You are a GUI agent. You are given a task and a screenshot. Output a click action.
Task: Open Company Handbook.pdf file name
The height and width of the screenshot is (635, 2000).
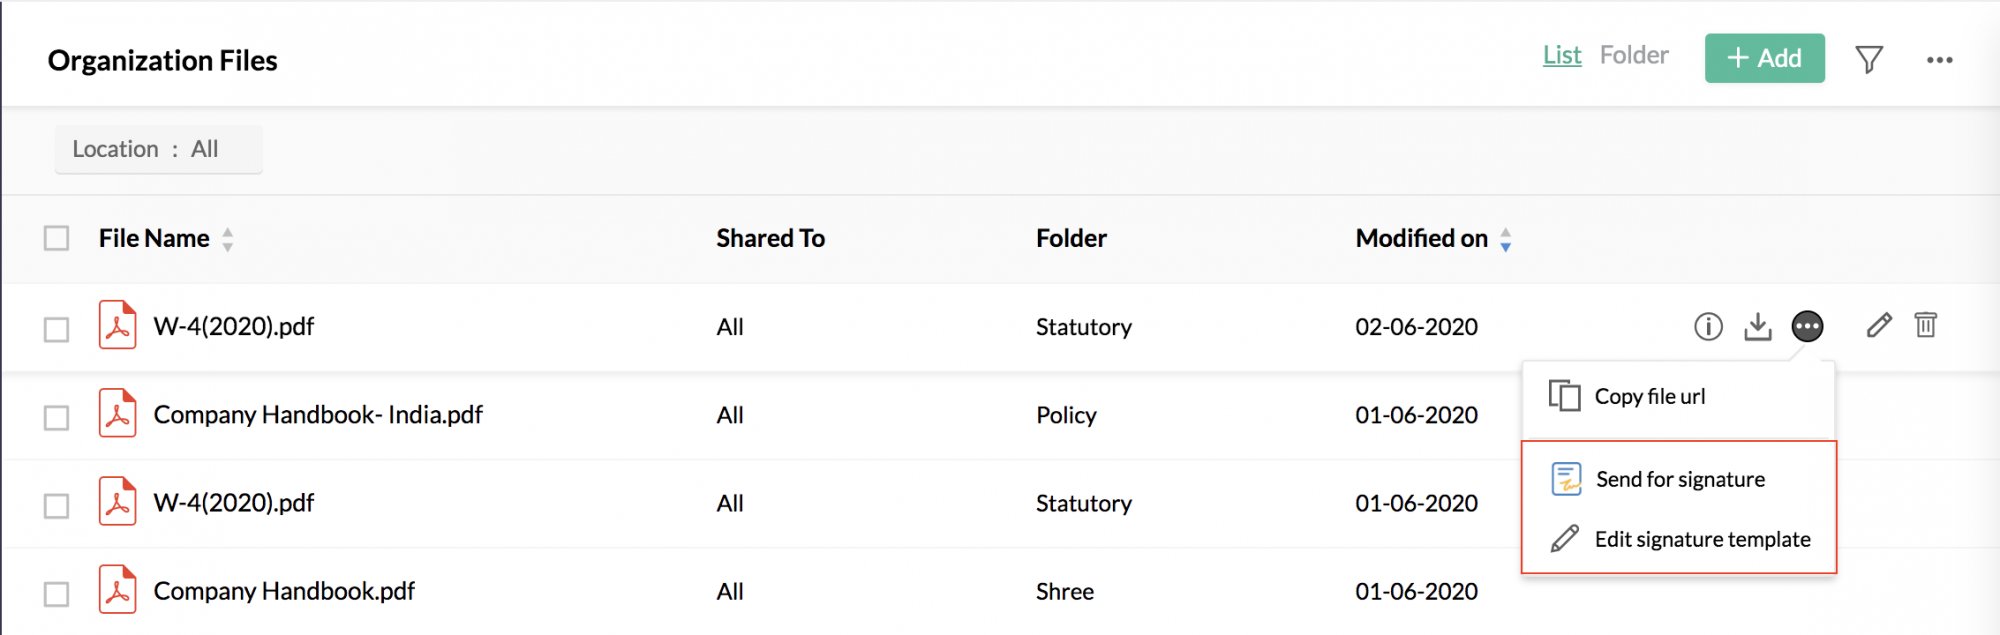[x=284, y=591]
